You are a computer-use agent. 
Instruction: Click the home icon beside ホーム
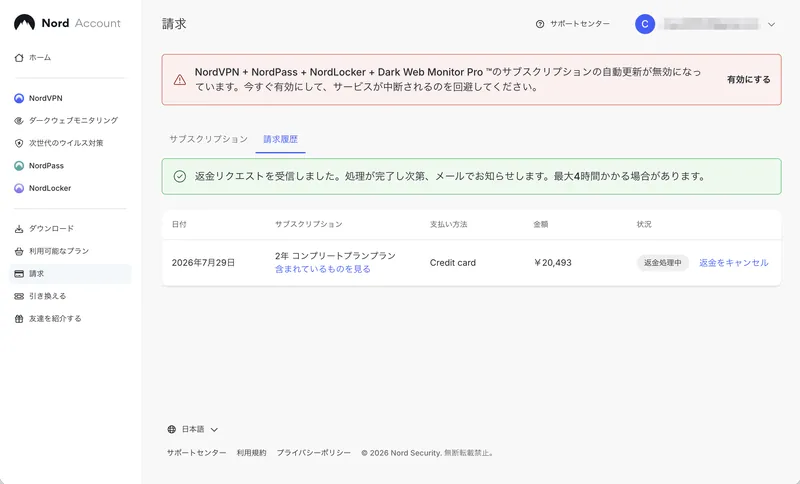(x=19, y=58)
